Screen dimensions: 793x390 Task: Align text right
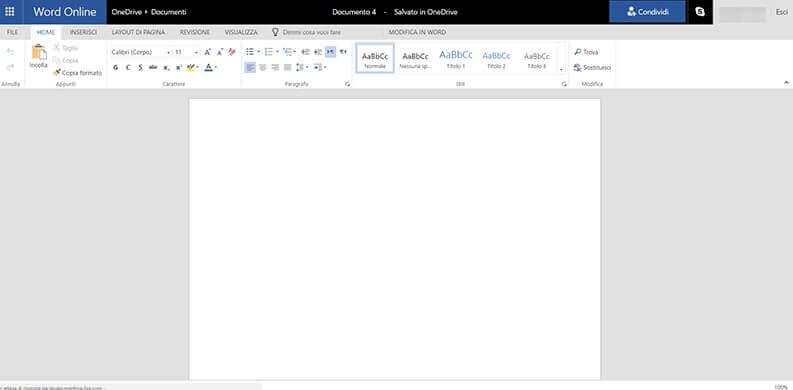click(275, 67)
